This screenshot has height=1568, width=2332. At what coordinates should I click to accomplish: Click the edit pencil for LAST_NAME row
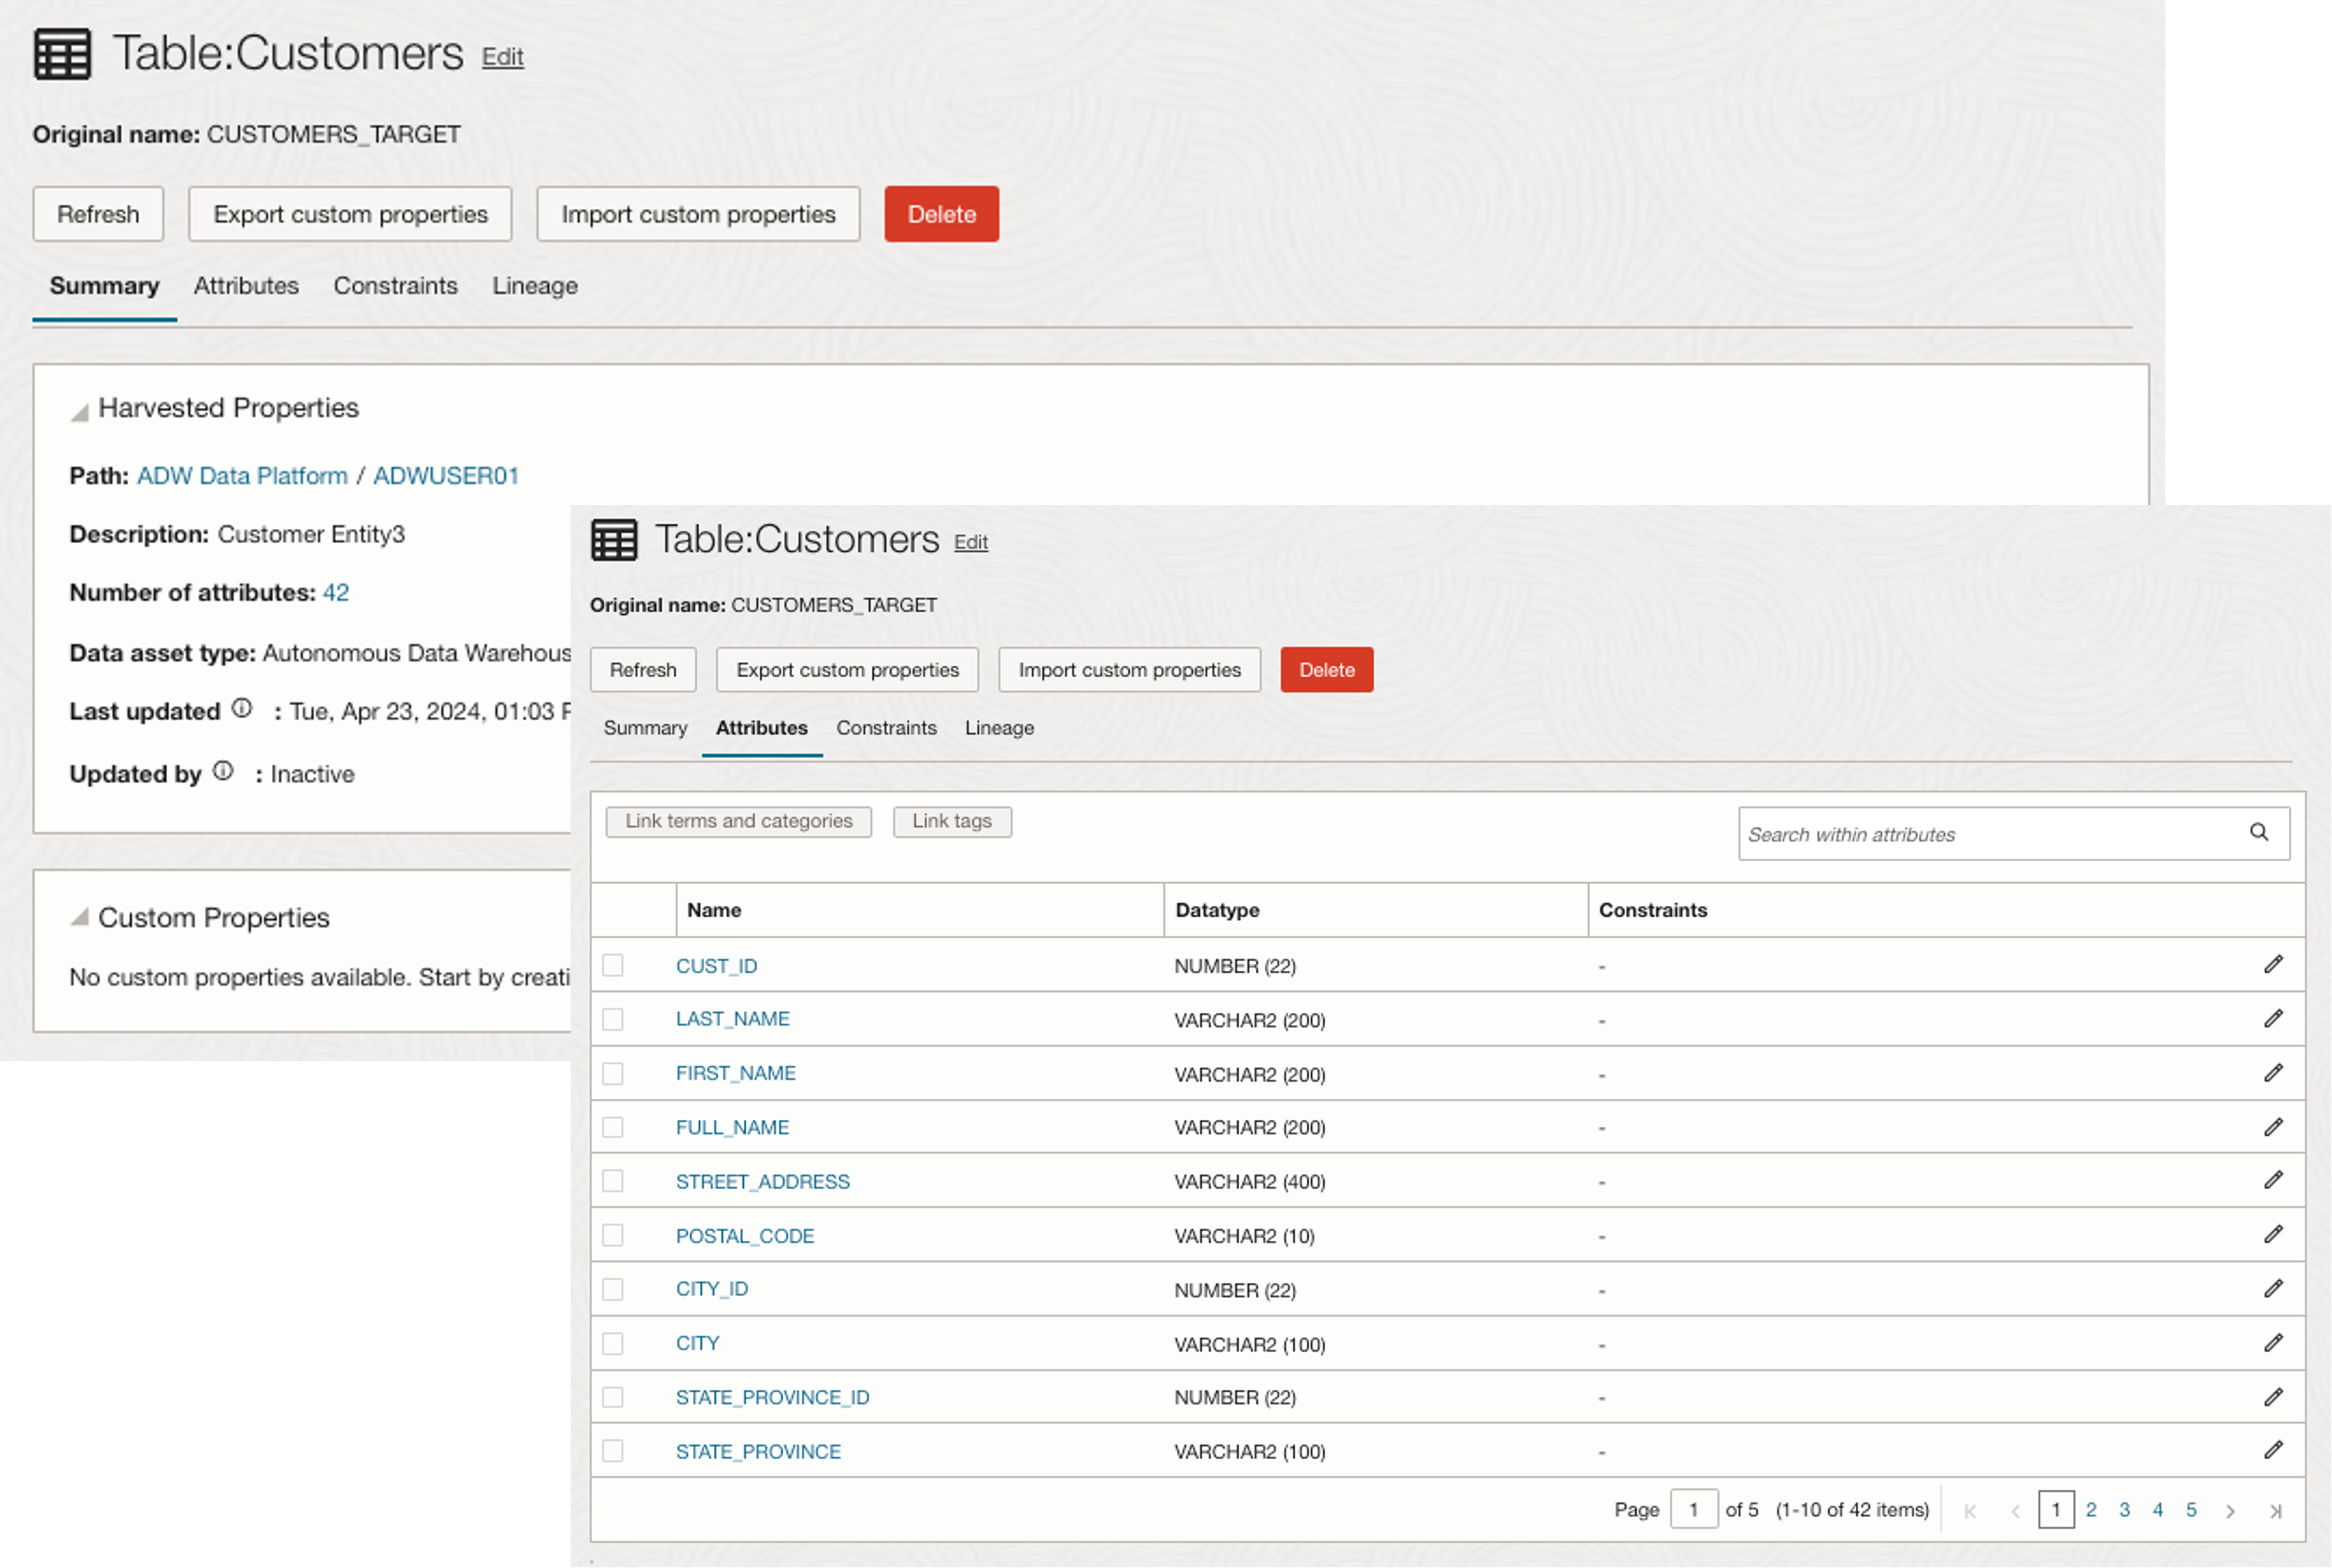(x=2273, y=1018)
